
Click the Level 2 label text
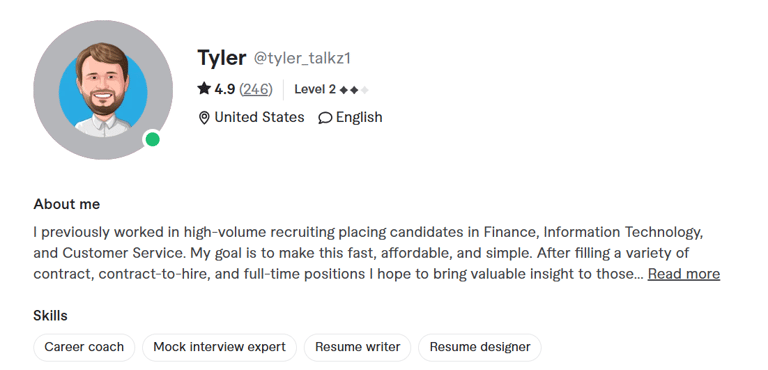tap(315, 89)
